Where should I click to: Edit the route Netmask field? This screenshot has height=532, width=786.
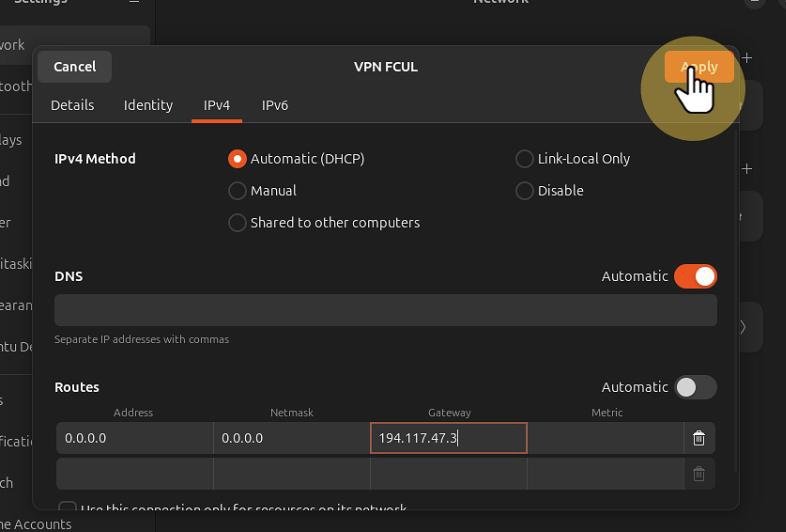tap(291, 438)
